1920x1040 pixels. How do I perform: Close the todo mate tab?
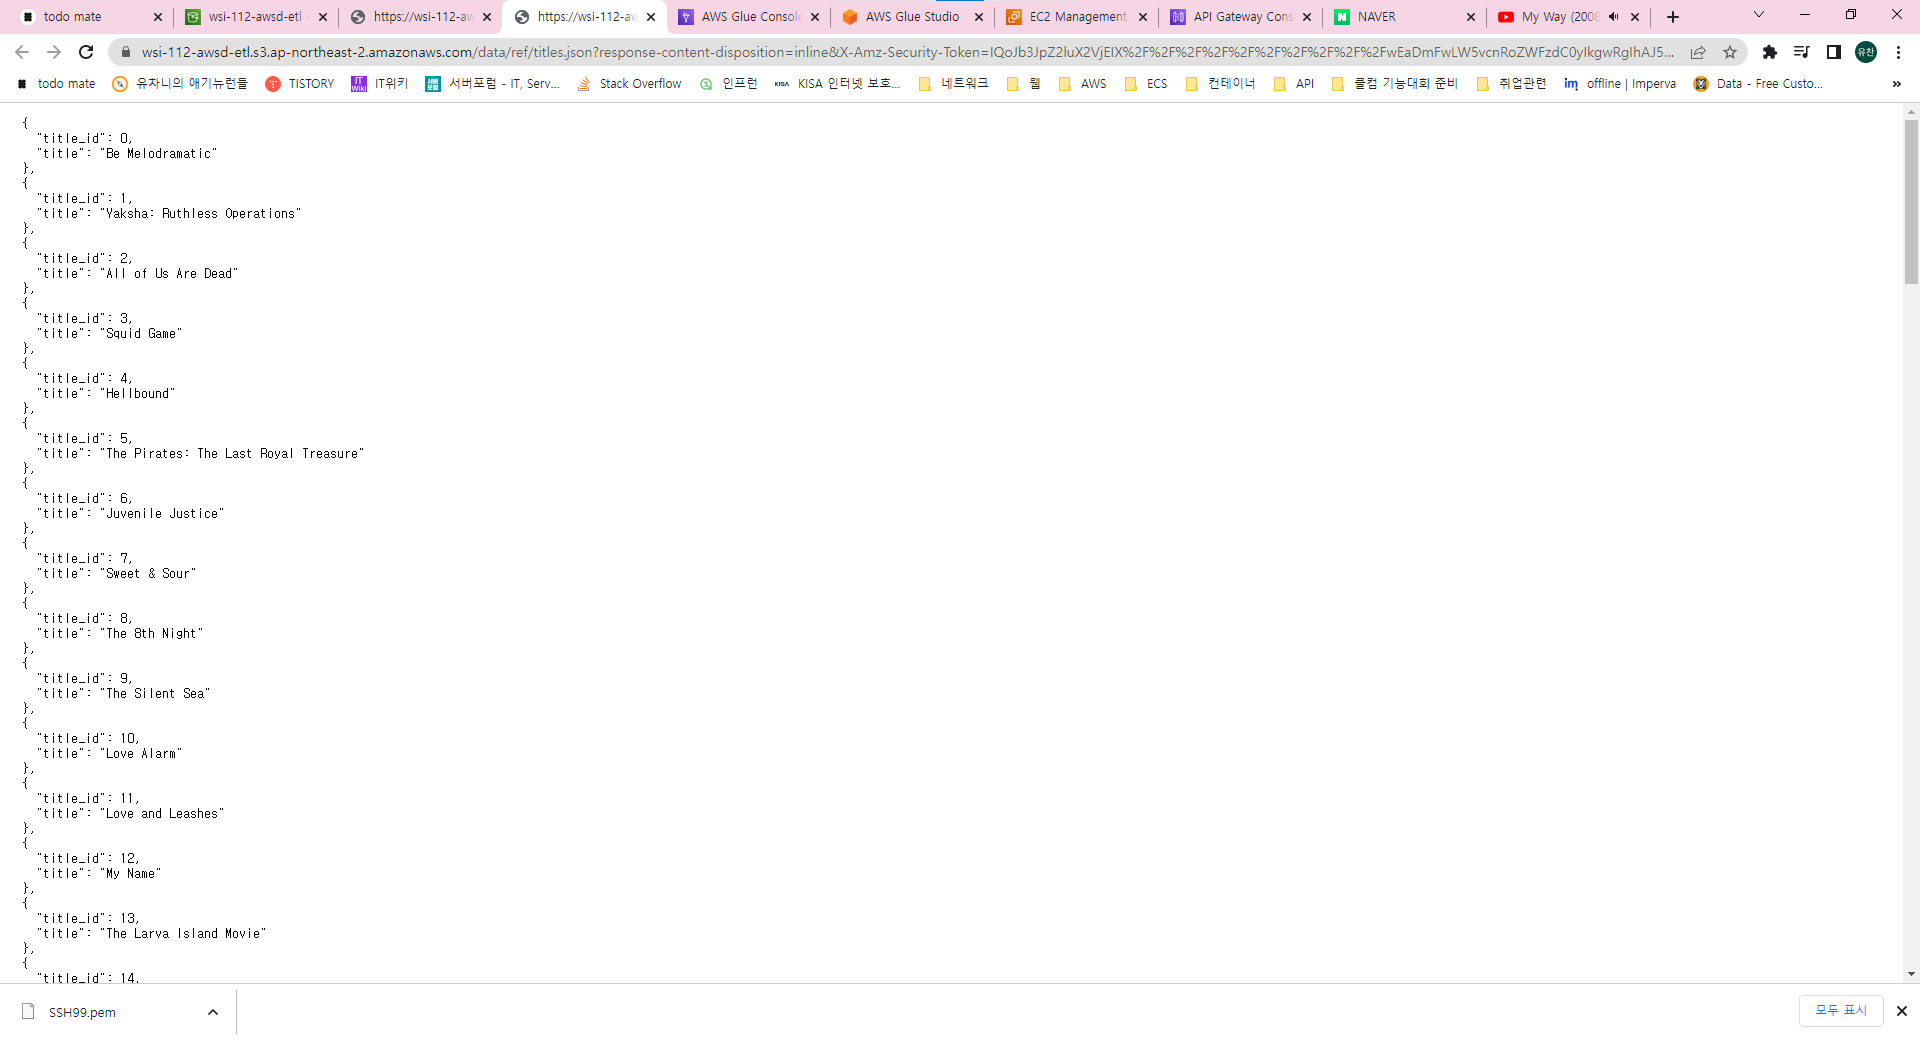tap(158, 17)
